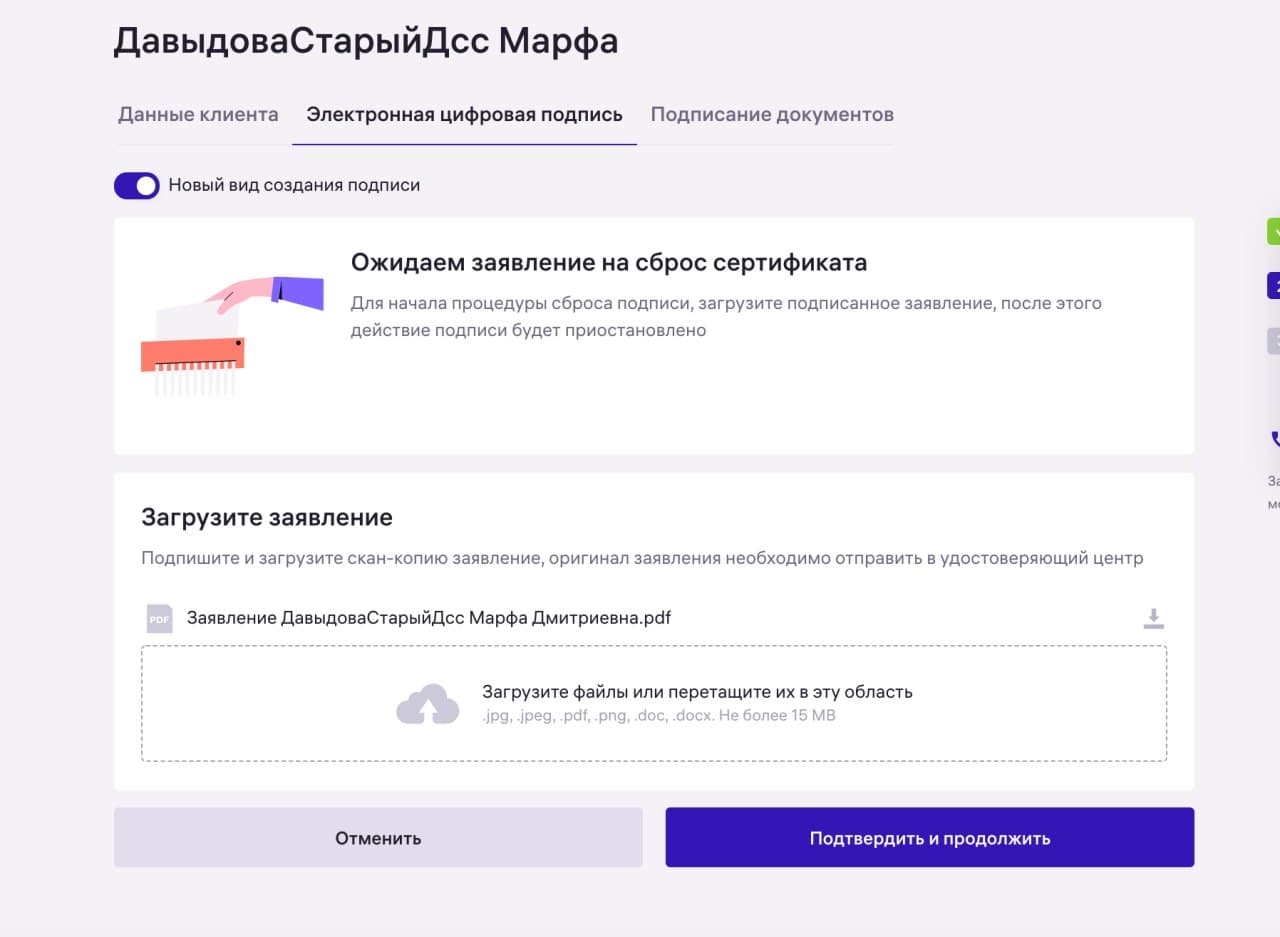
Task: Select the Электронная цифровая подпись tab
Action: (464, 114)
